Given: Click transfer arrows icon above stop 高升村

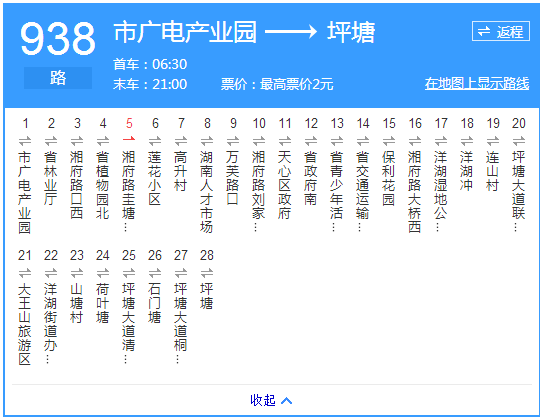Looking at the screenshot, I should coord(181,141).
